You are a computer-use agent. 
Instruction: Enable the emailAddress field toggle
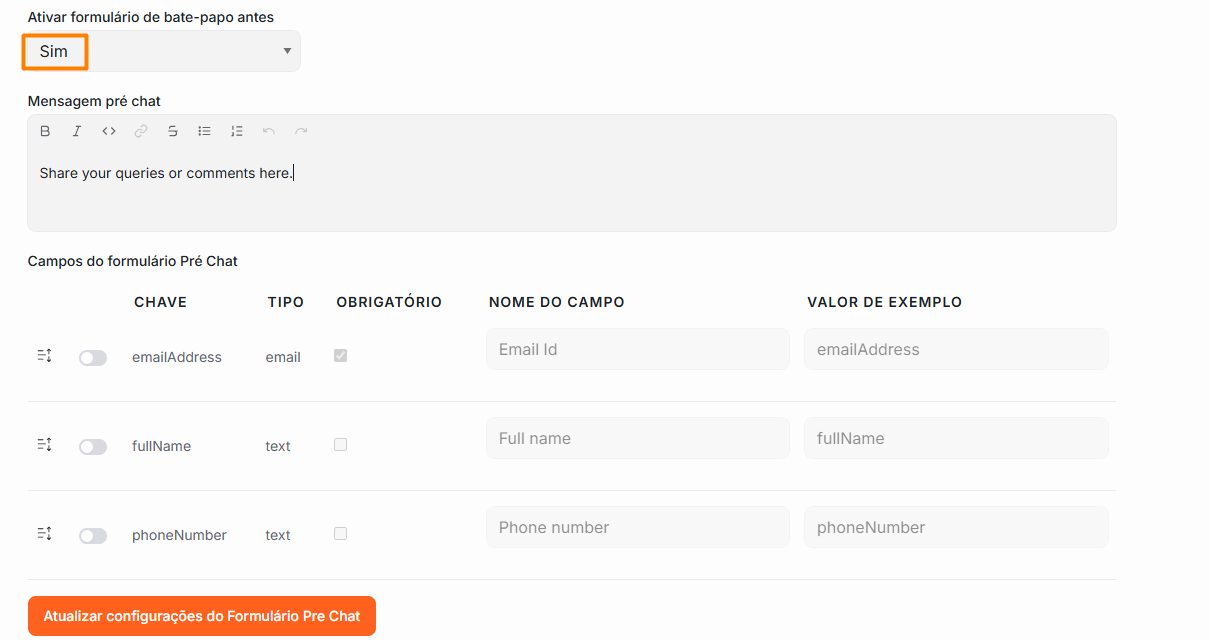point(93,358)
